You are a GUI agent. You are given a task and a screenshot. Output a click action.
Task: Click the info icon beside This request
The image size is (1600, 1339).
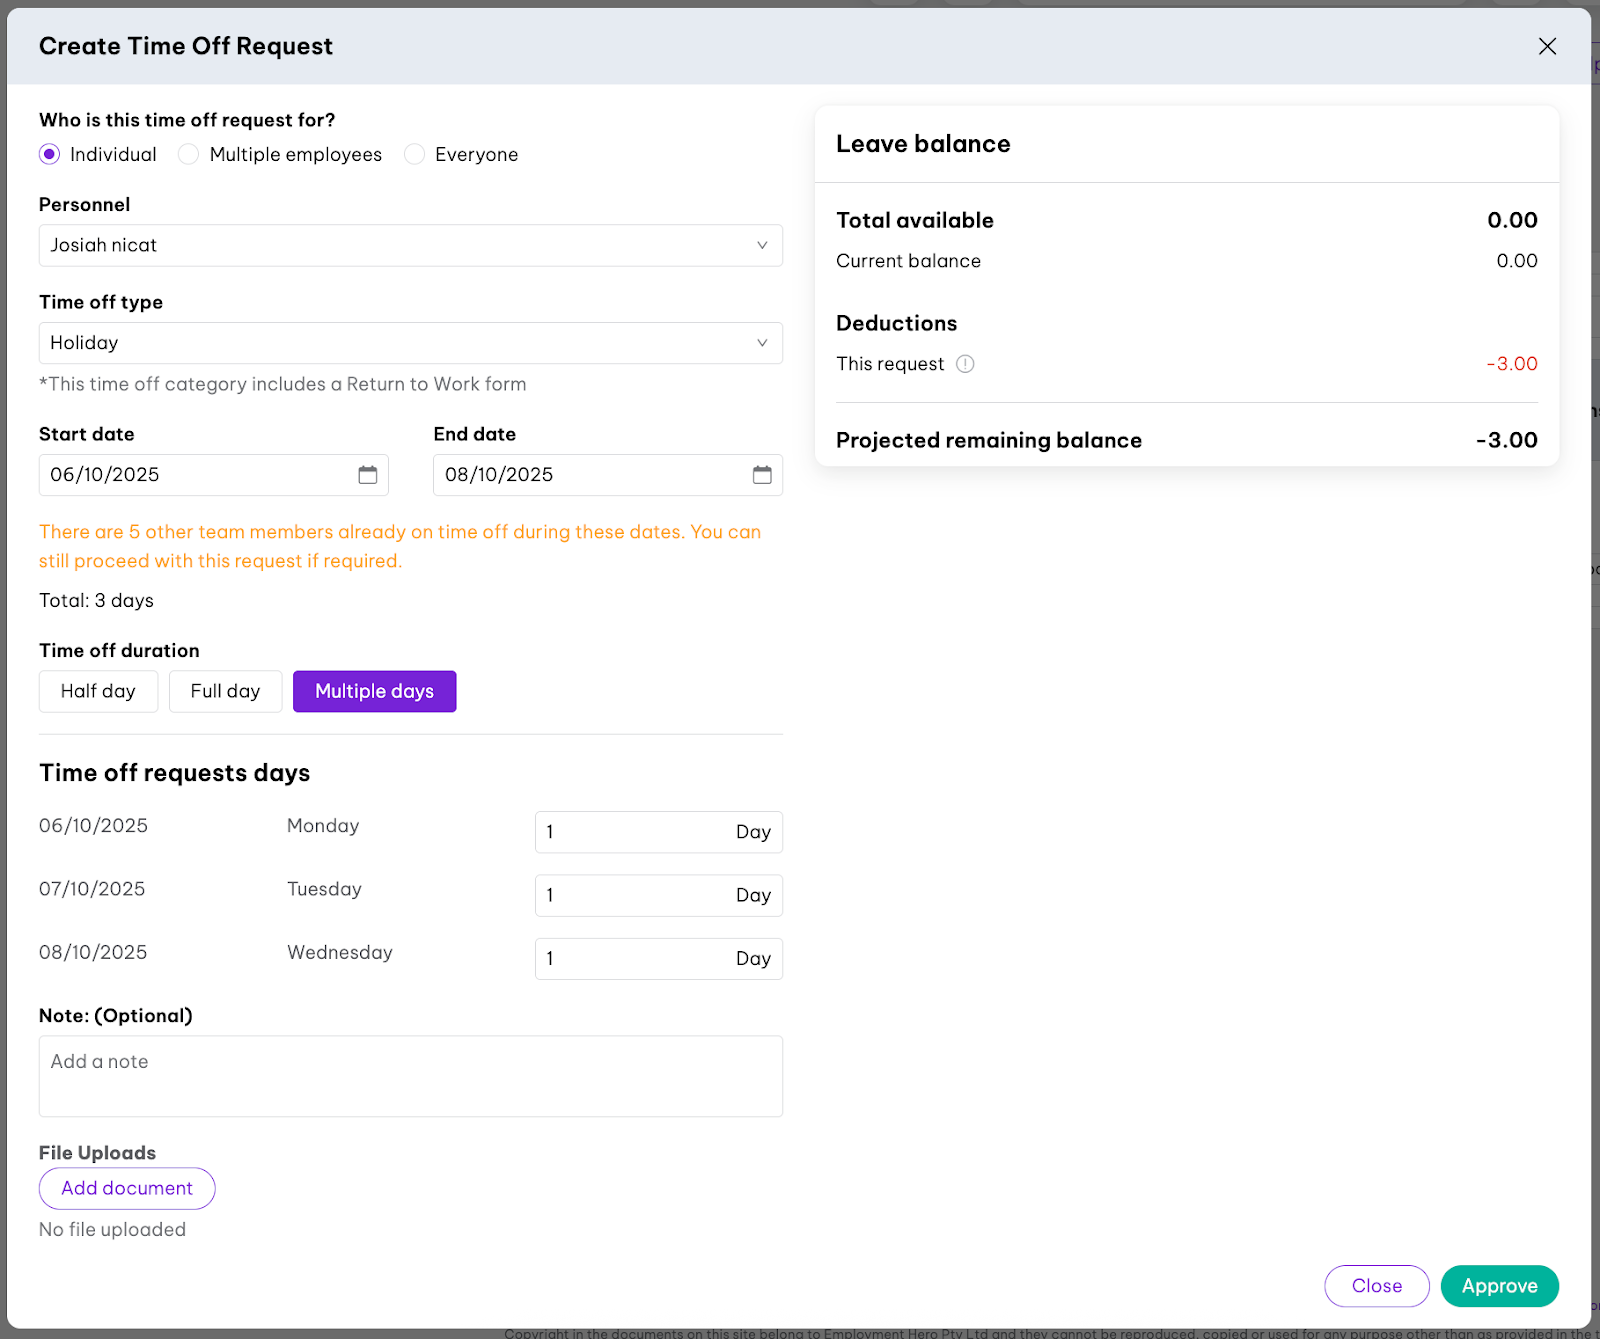coord(965,364)
